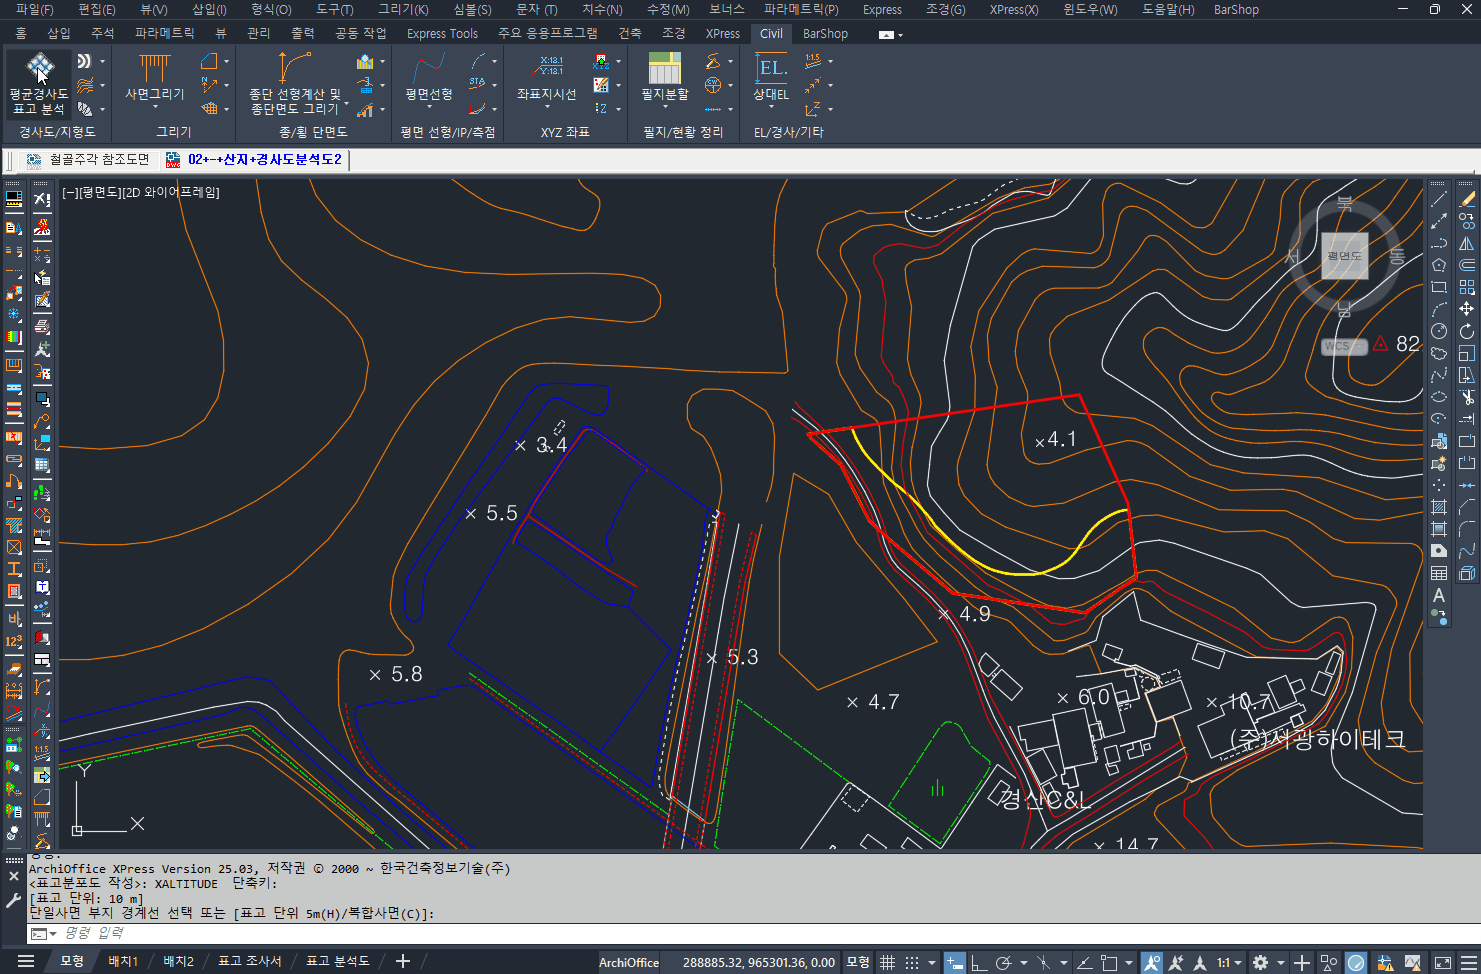
Task: Click the command line customize wrench icon
Action: tap(13, 900)
